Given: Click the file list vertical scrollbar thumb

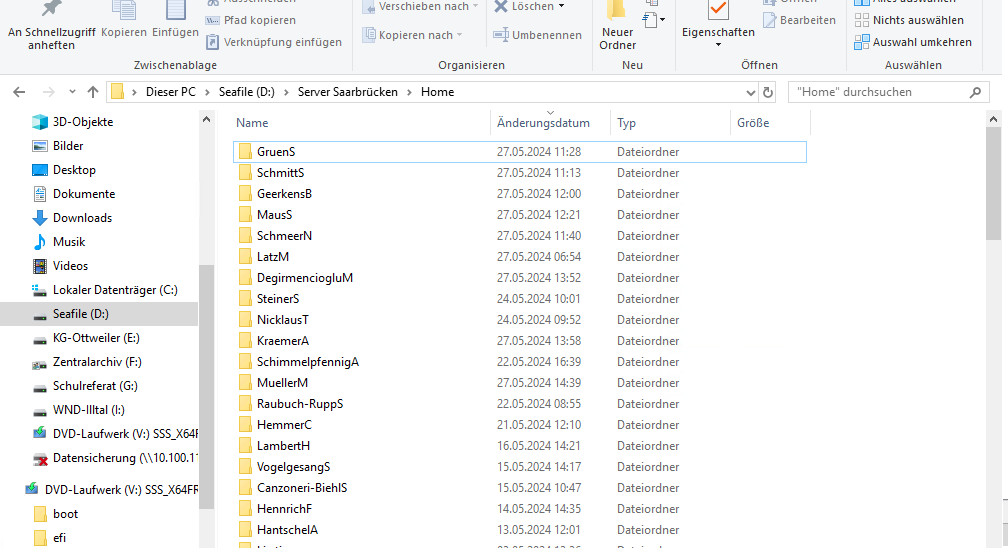Looking at the screenshot, I should click(x=993, y=184).
